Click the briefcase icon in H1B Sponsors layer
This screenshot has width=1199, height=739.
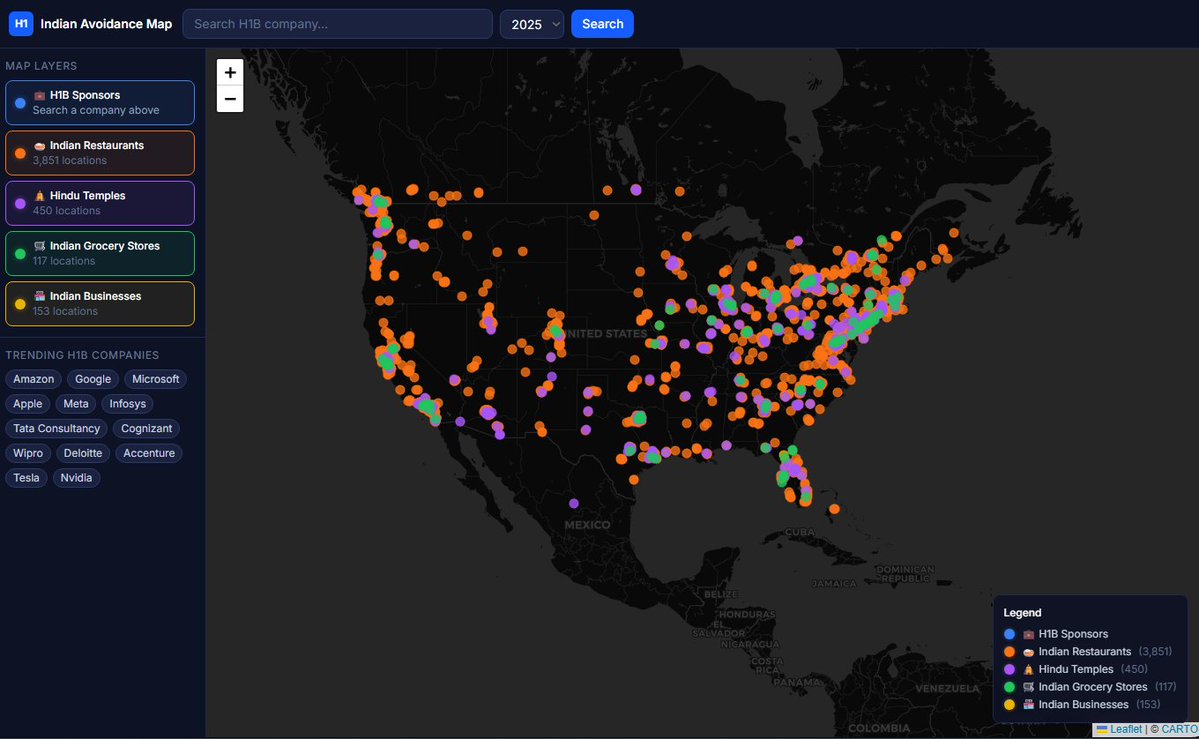tap(40, 96)
